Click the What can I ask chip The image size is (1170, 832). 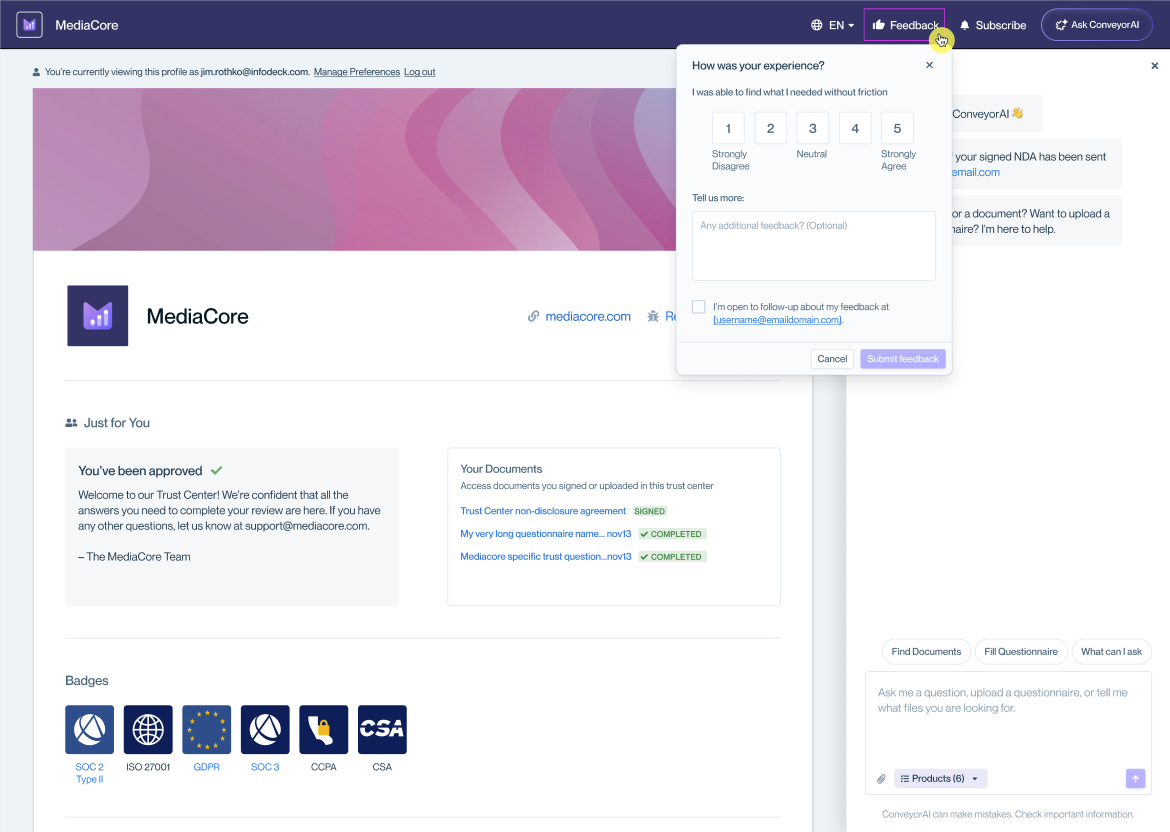click(1111, 651)
